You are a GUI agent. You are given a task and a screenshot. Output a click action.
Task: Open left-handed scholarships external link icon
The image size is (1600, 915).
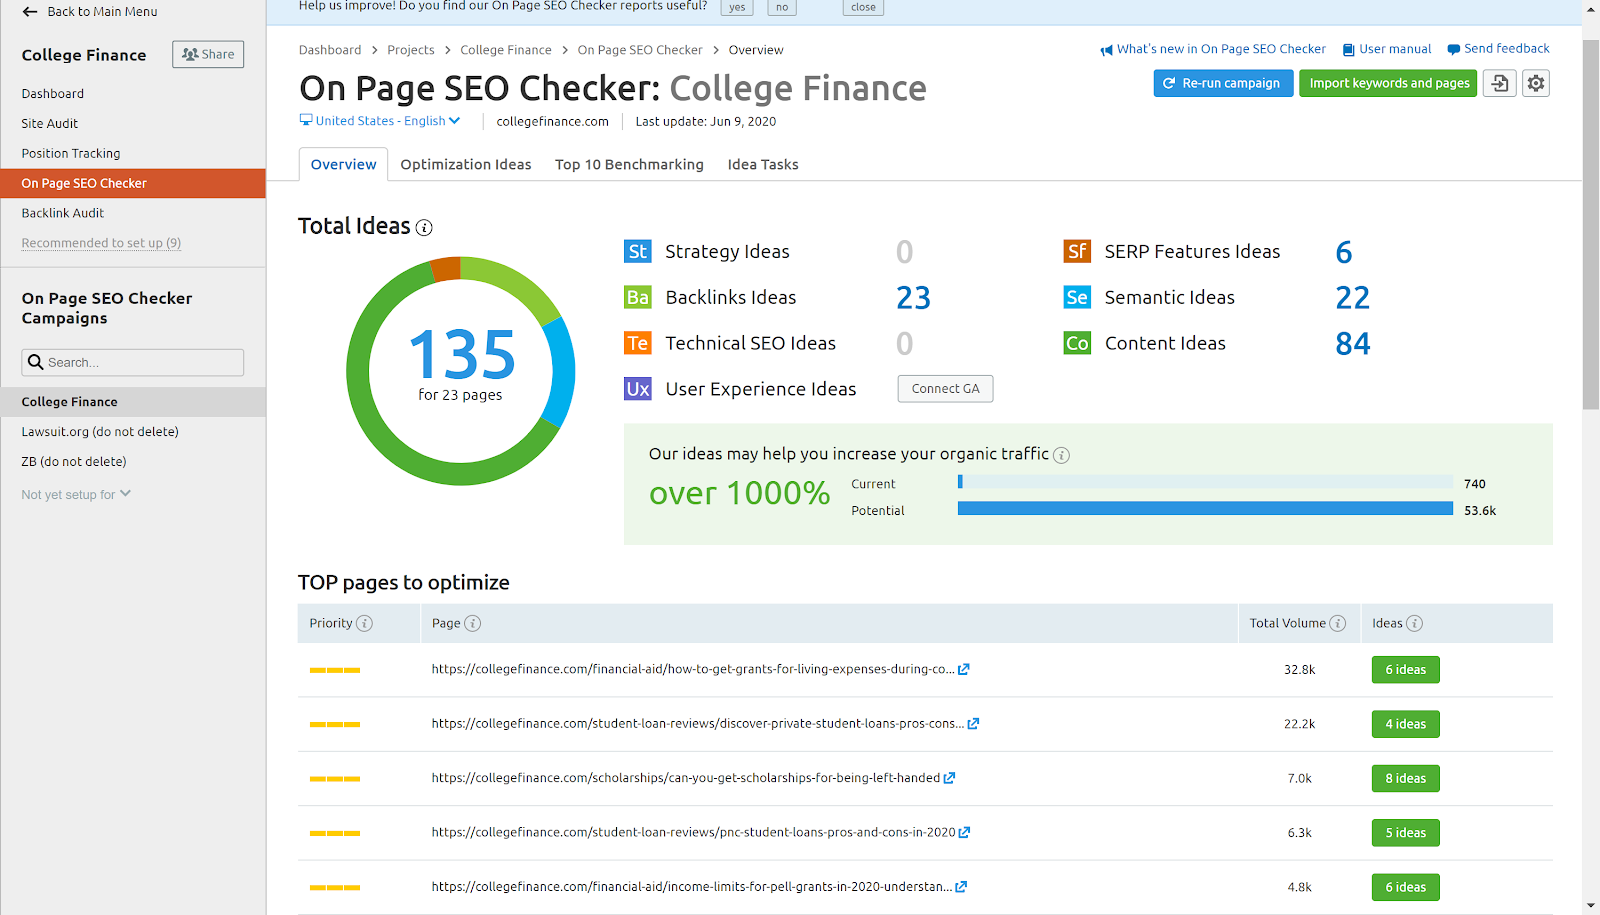950,778
